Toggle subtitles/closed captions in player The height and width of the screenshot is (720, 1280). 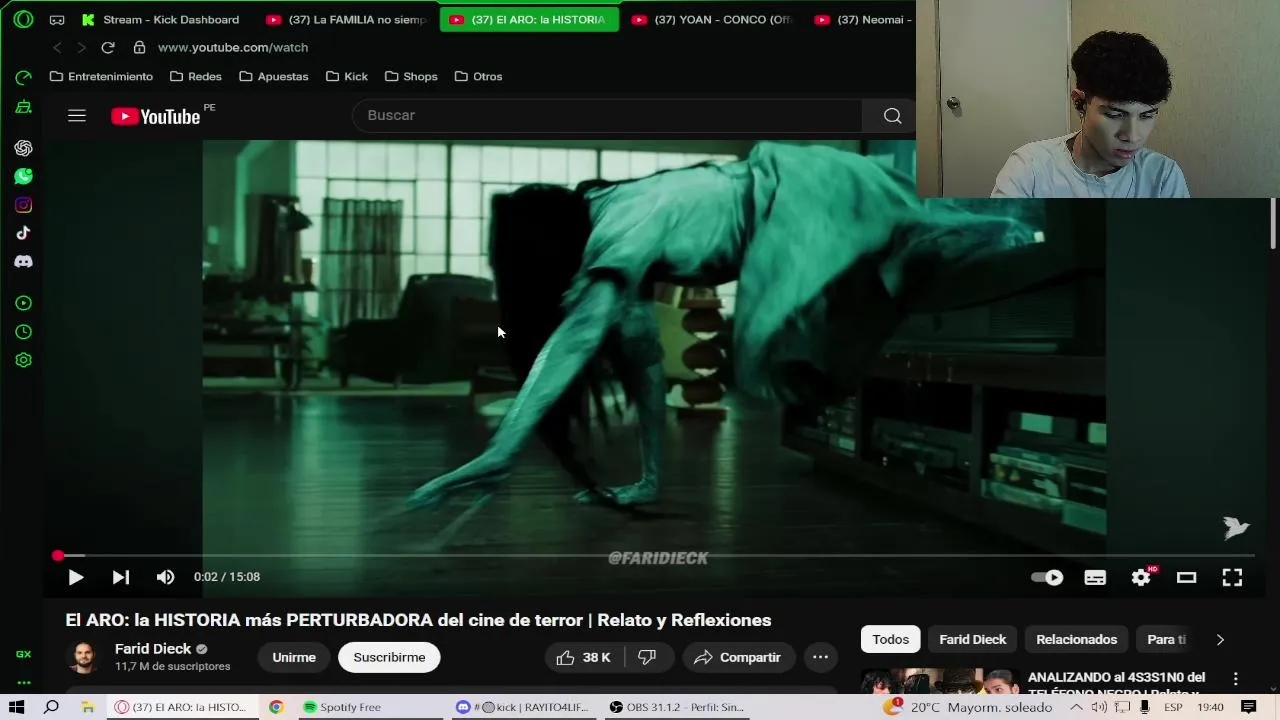click(1095, 577)
